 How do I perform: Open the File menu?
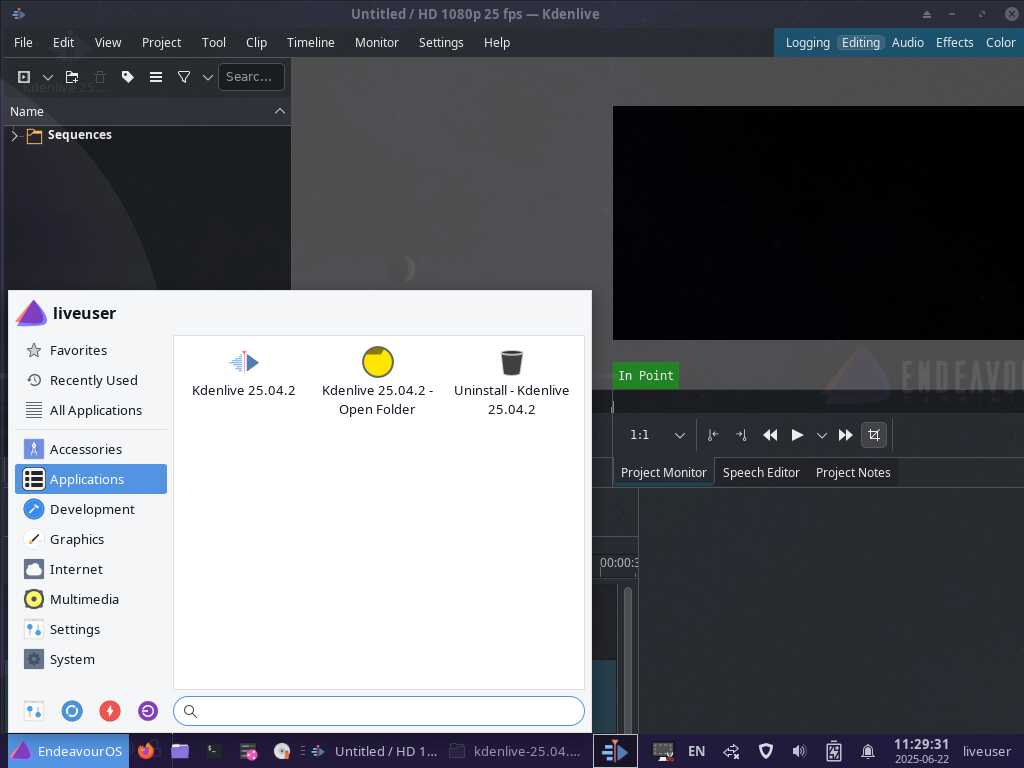23,42
